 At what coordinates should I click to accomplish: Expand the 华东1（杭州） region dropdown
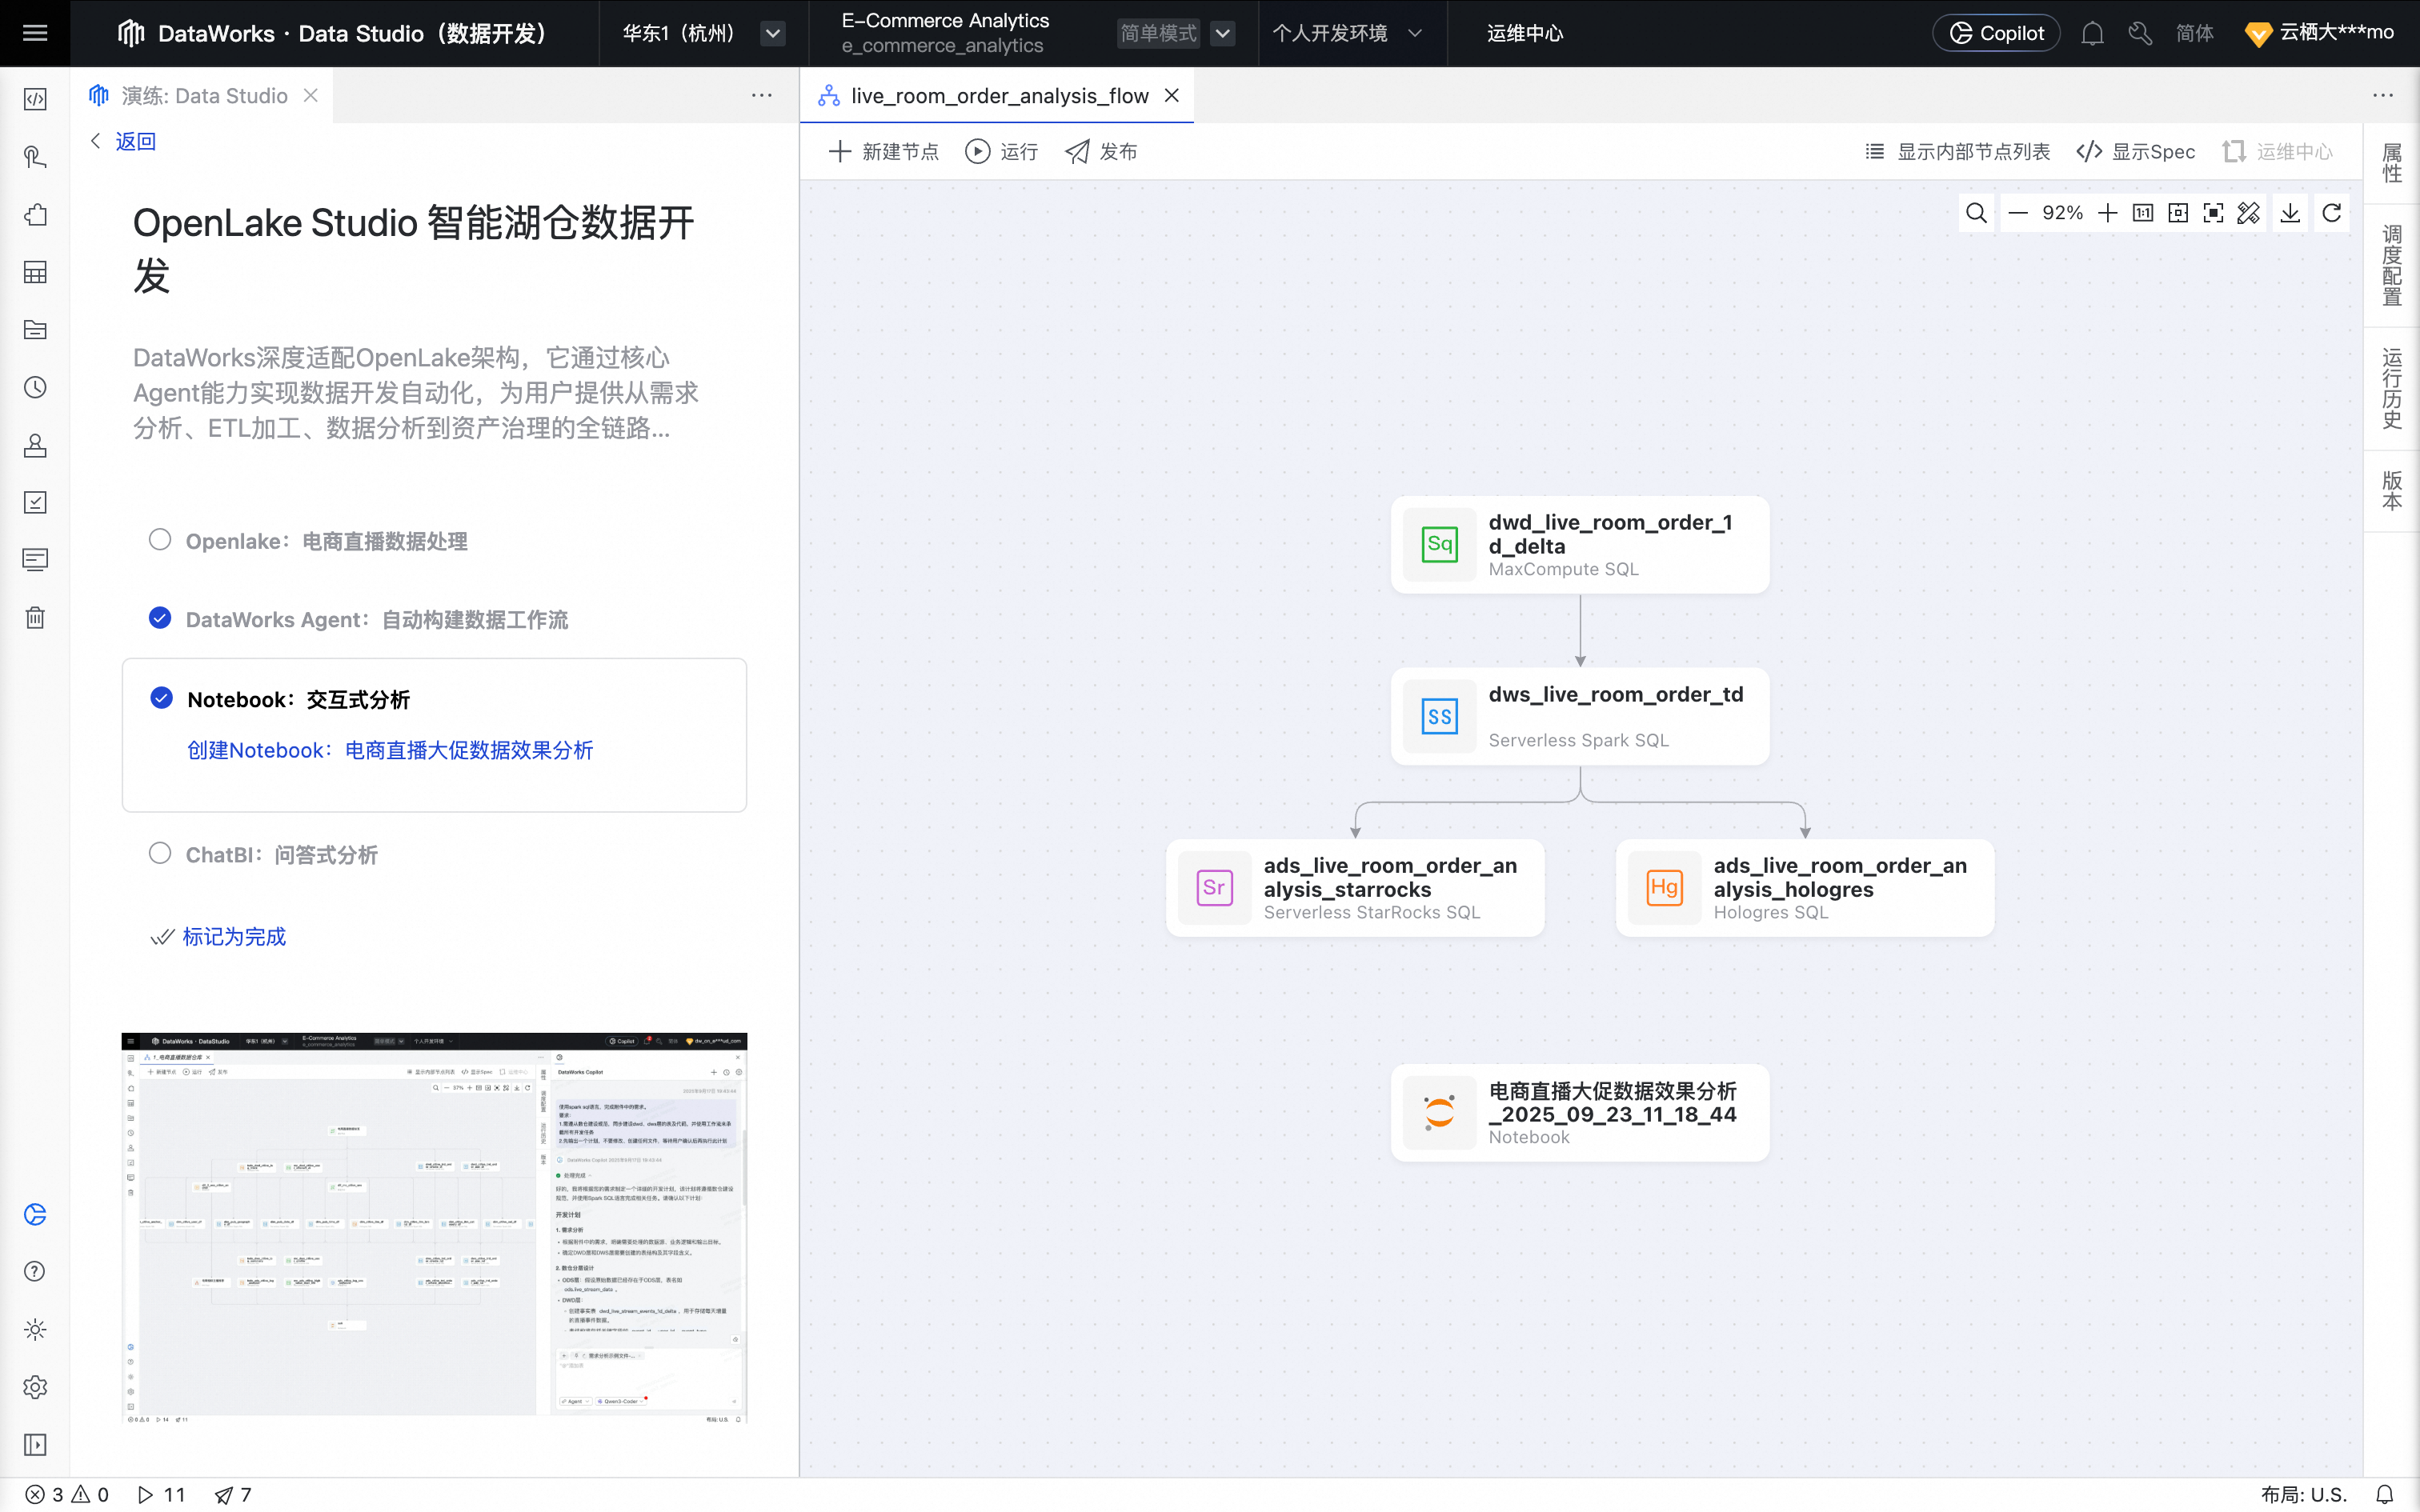(x=772, y=34)
